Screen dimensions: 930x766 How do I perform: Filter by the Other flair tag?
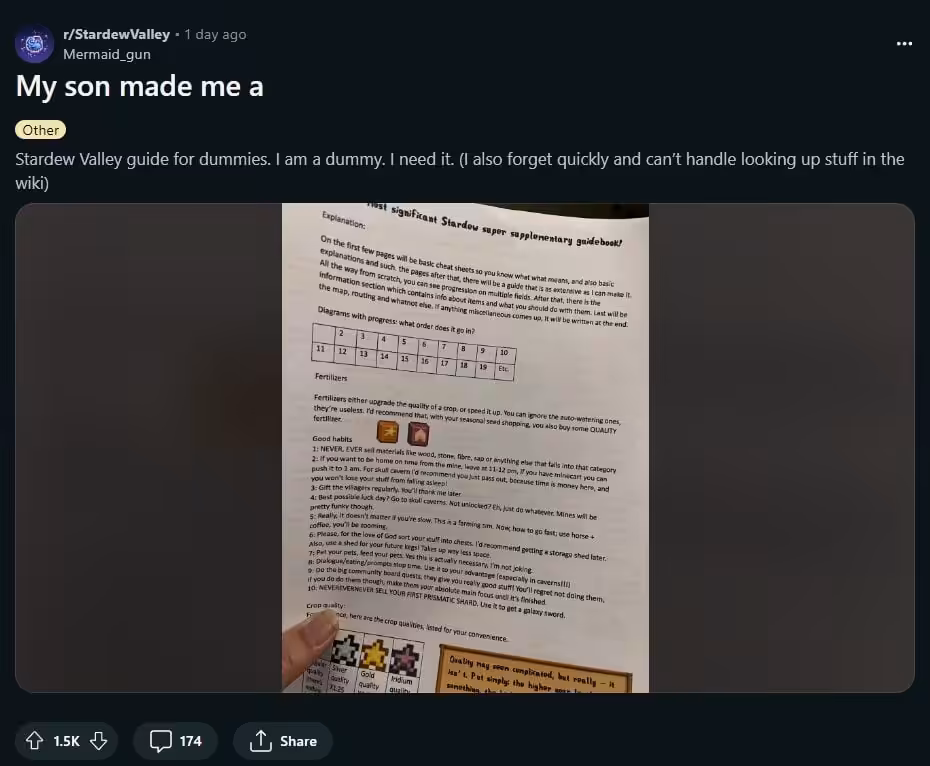coord(40,130)
